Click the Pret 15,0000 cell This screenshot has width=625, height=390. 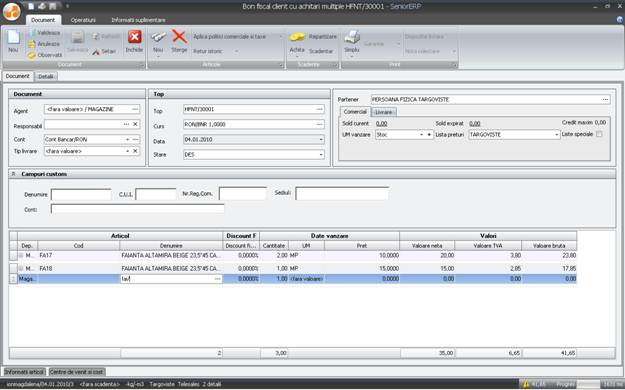point(362,268)
